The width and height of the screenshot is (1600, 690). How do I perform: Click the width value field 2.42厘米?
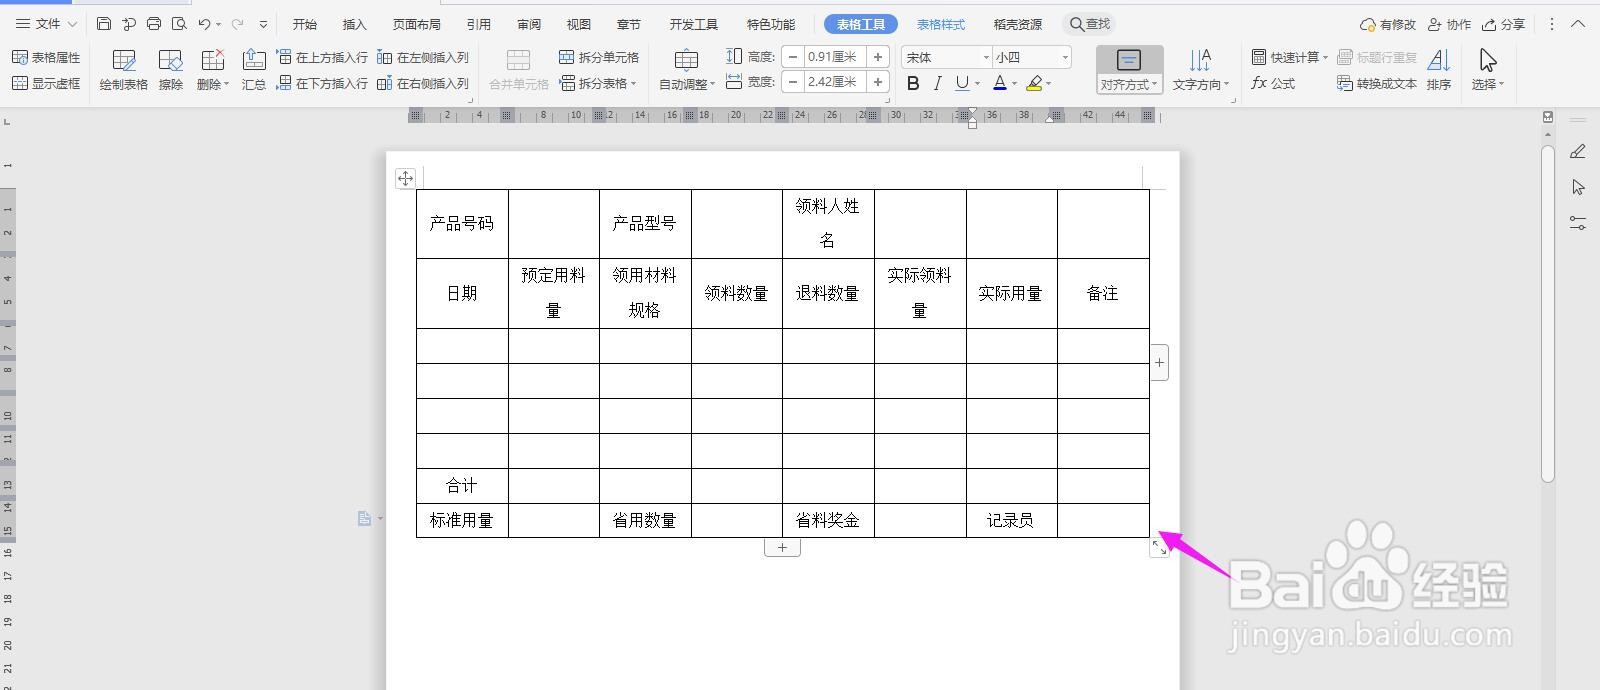click(834, 82)
